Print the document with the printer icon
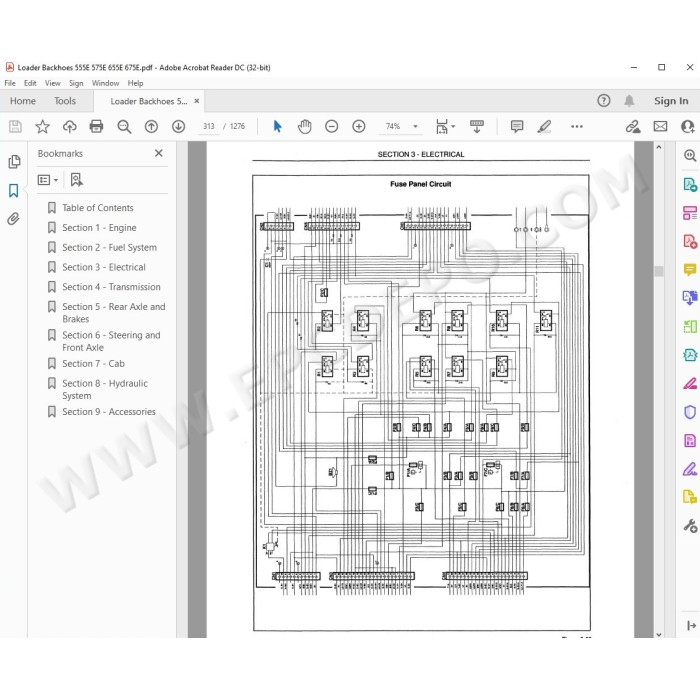This screenshot has width=700, height=700. (96, 127)
